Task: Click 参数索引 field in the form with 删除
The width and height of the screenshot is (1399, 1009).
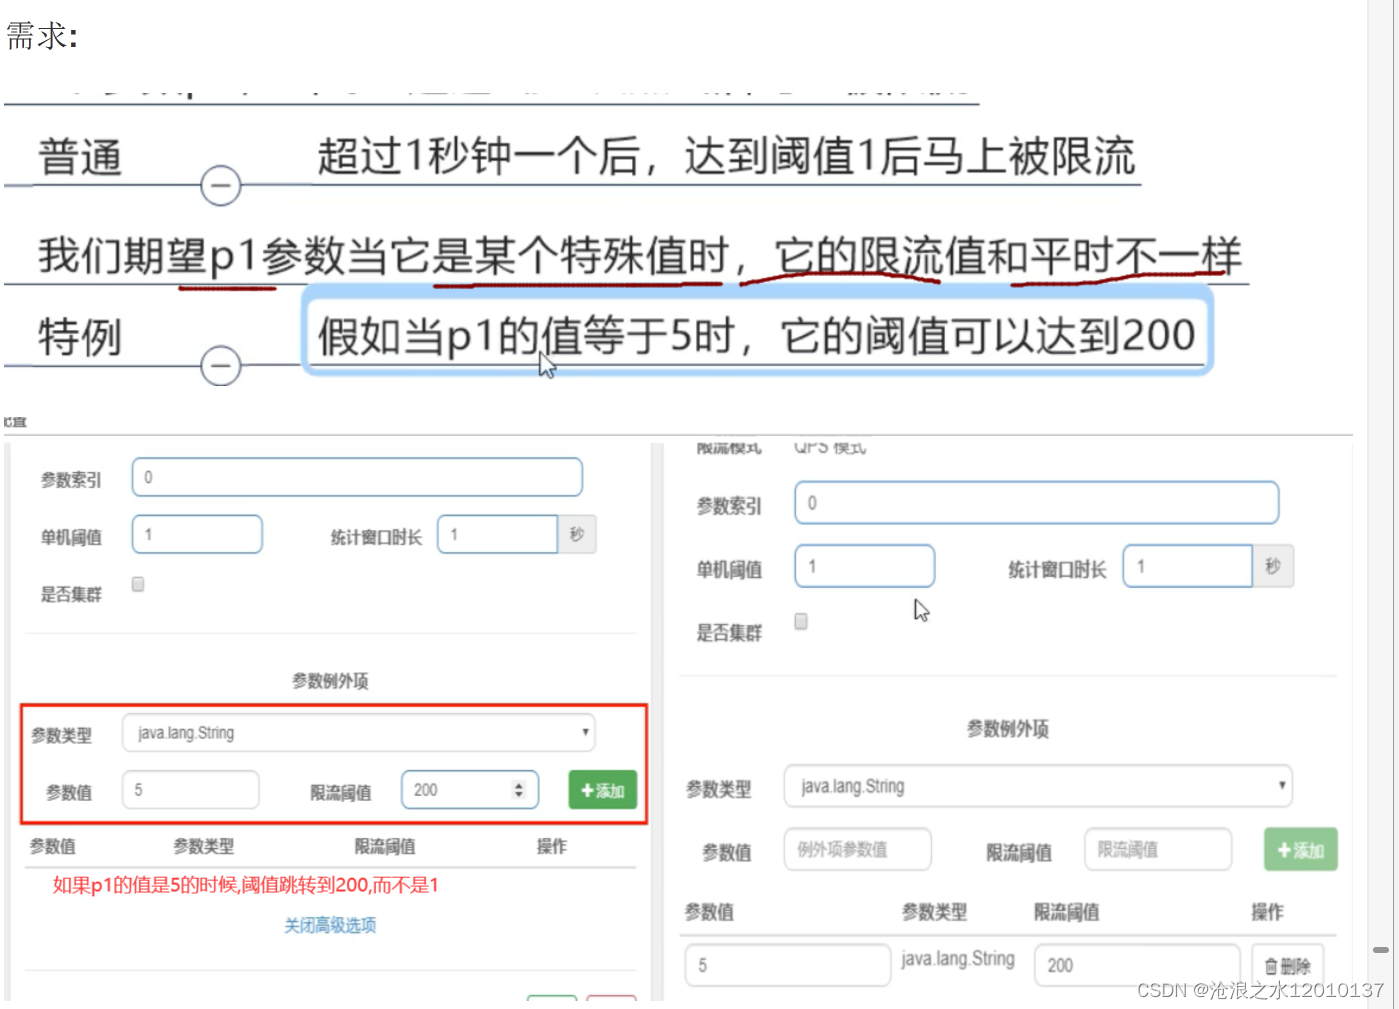Action: coord(1037,502)
